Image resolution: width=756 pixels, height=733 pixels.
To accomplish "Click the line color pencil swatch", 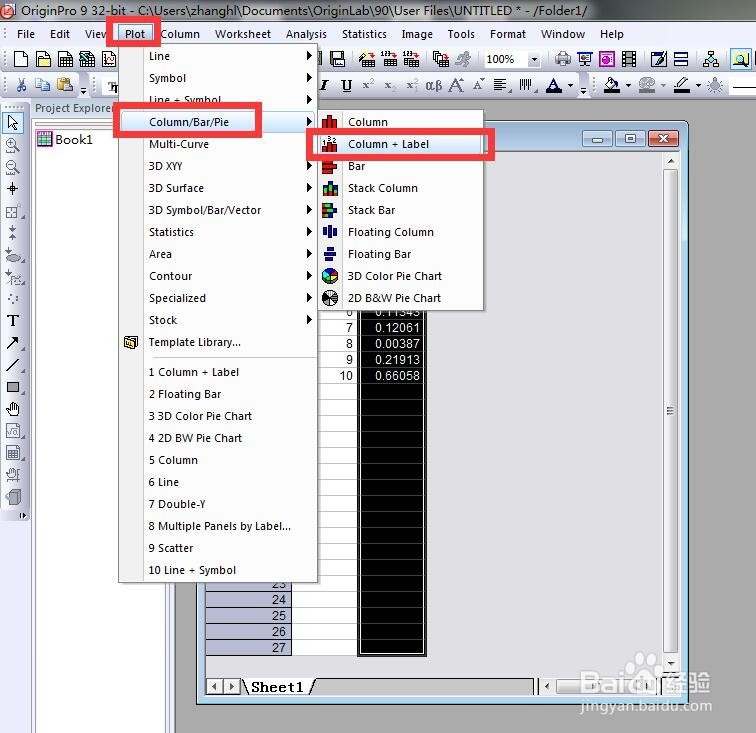I will 682,85.
